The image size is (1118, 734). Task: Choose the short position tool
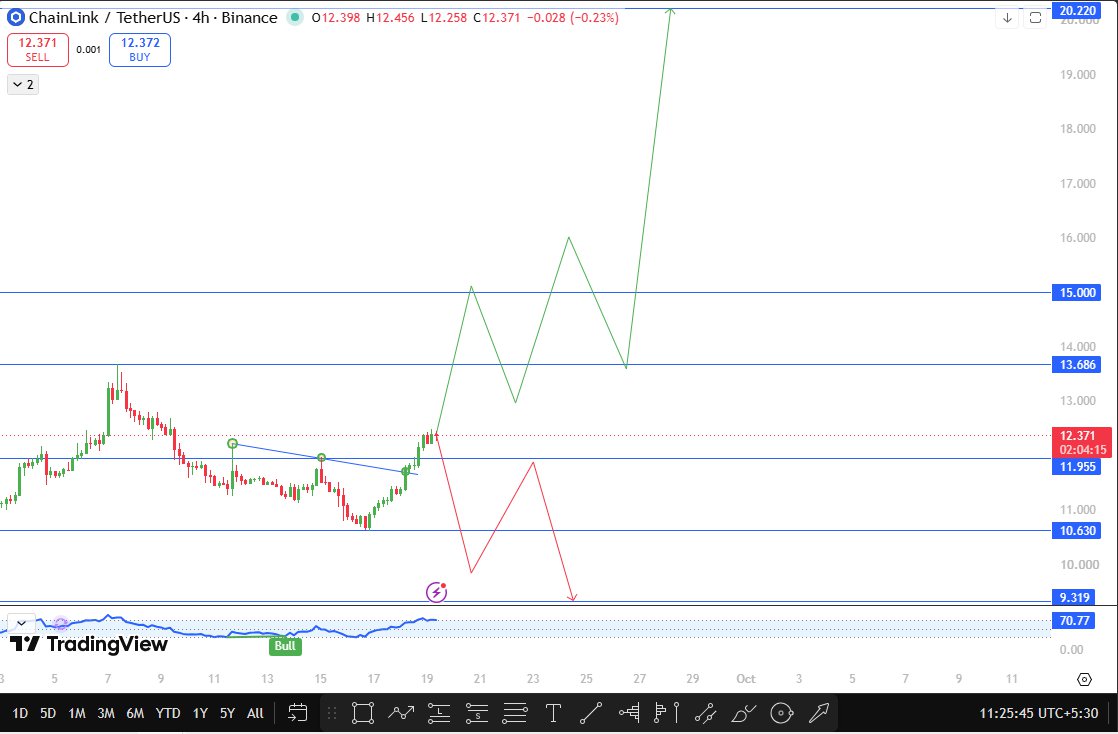[x=476, y=713]
